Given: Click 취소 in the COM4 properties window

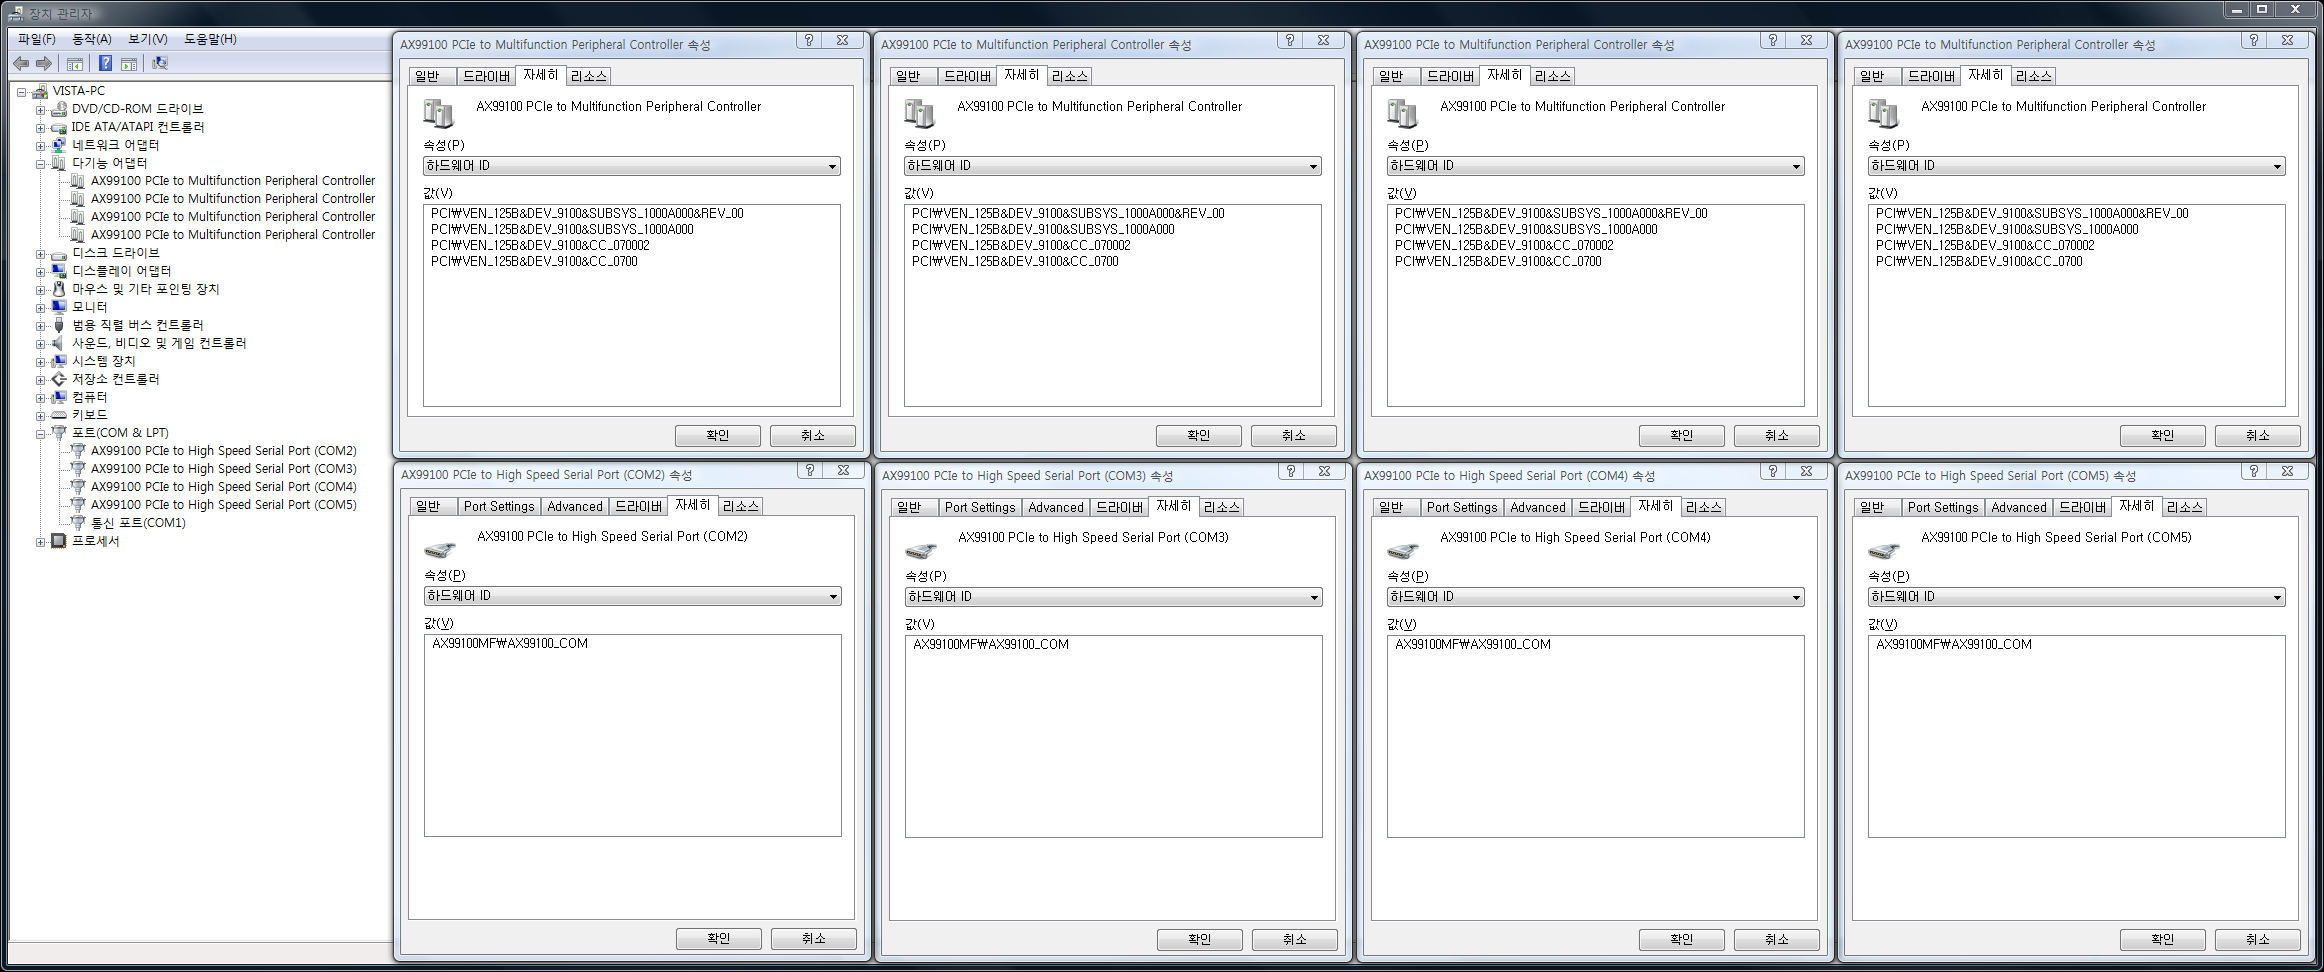Looking at the screenshot, I should click(x=1776, y=940).
